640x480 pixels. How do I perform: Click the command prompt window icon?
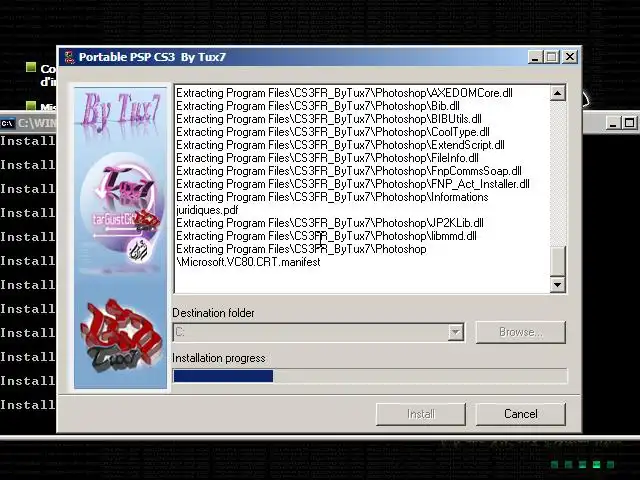[7, 123]
